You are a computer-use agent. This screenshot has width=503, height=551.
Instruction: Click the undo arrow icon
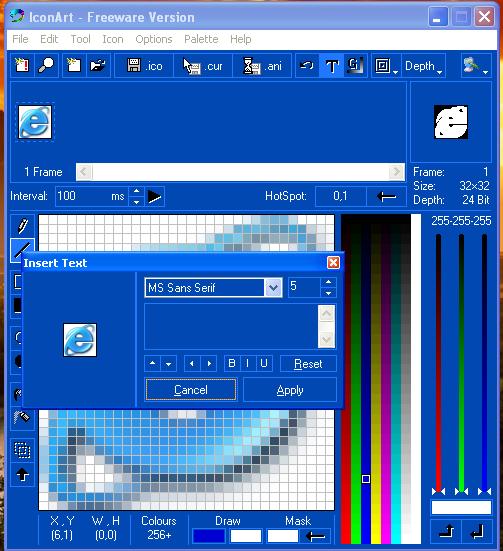click(307, 66)
